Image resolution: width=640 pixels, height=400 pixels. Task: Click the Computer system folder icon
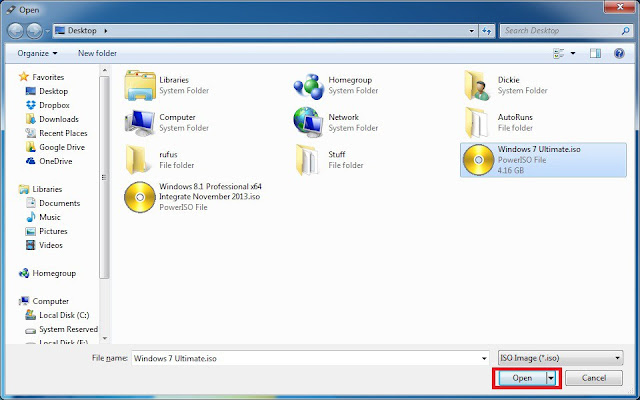point(140,122)
